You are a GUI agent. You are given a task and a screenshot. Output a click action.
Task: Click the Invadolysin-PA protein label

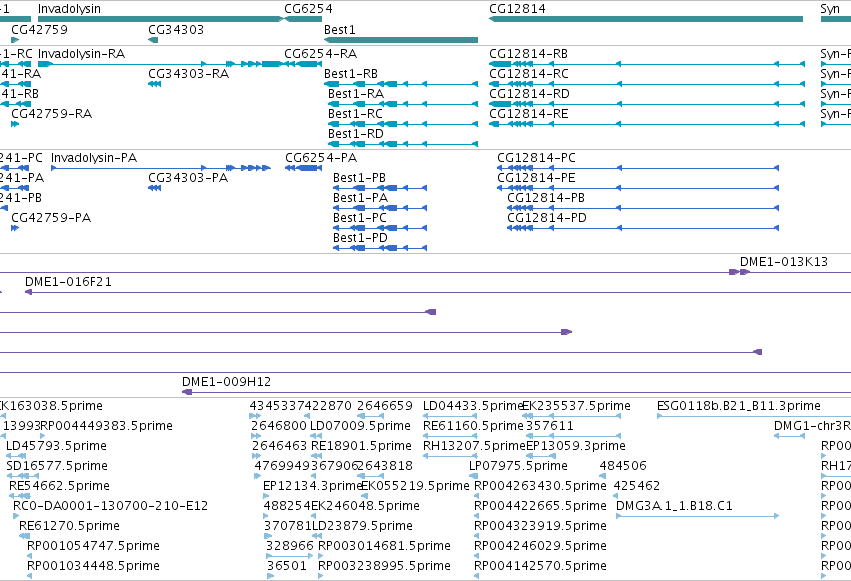tap(94, 158)
